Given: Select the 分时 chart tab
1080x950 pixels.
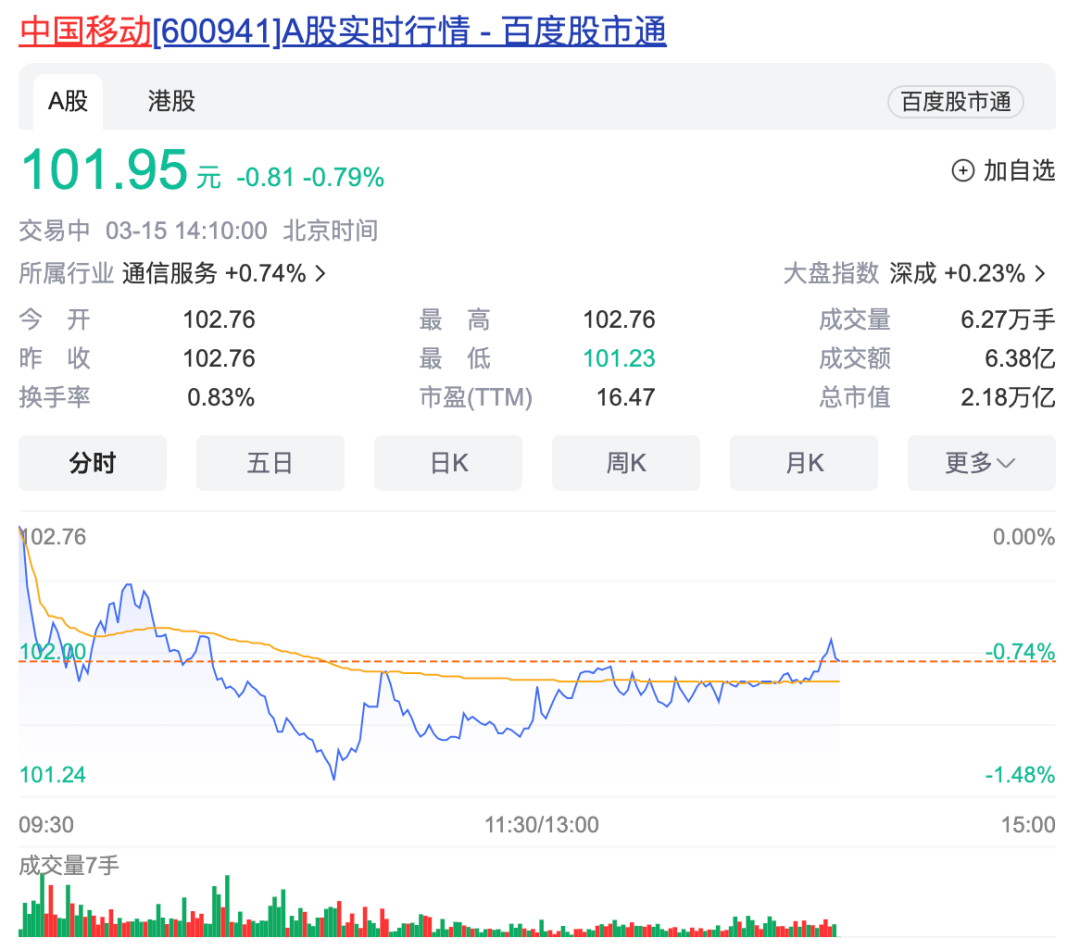Looking at the screenshot, I should pyautogui.click(x=92, y=463).
